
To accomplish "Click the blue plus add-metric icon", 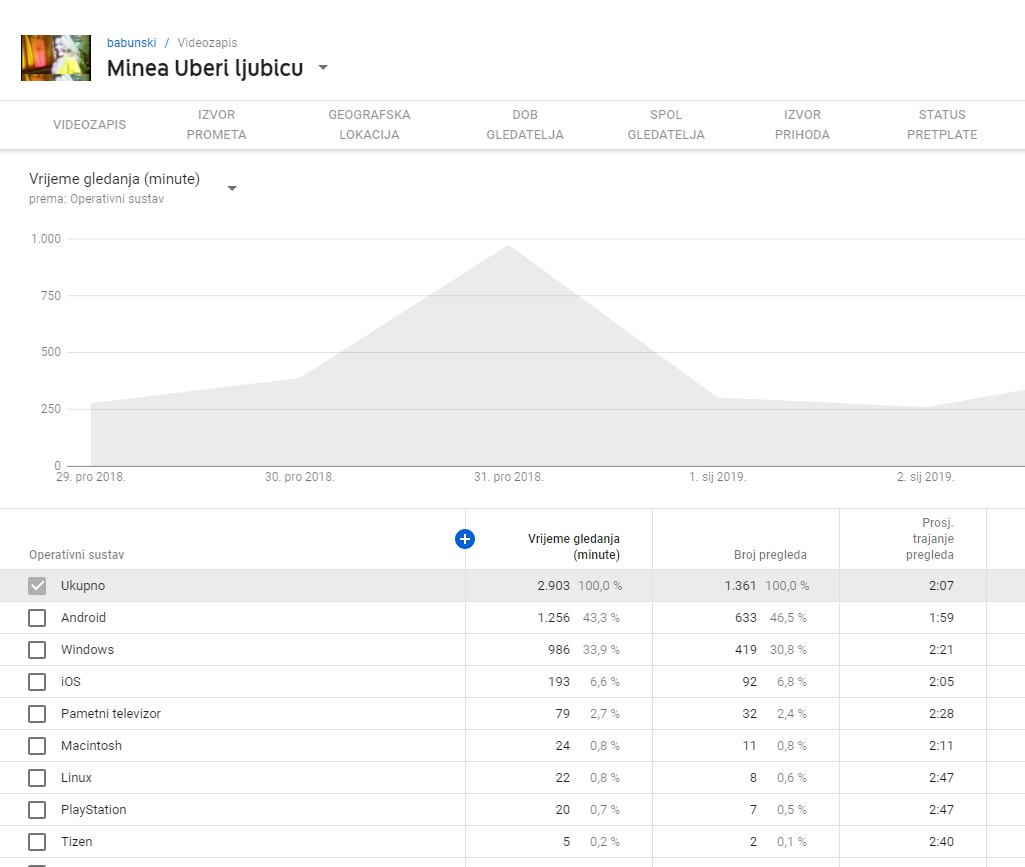I will [465, 539].
